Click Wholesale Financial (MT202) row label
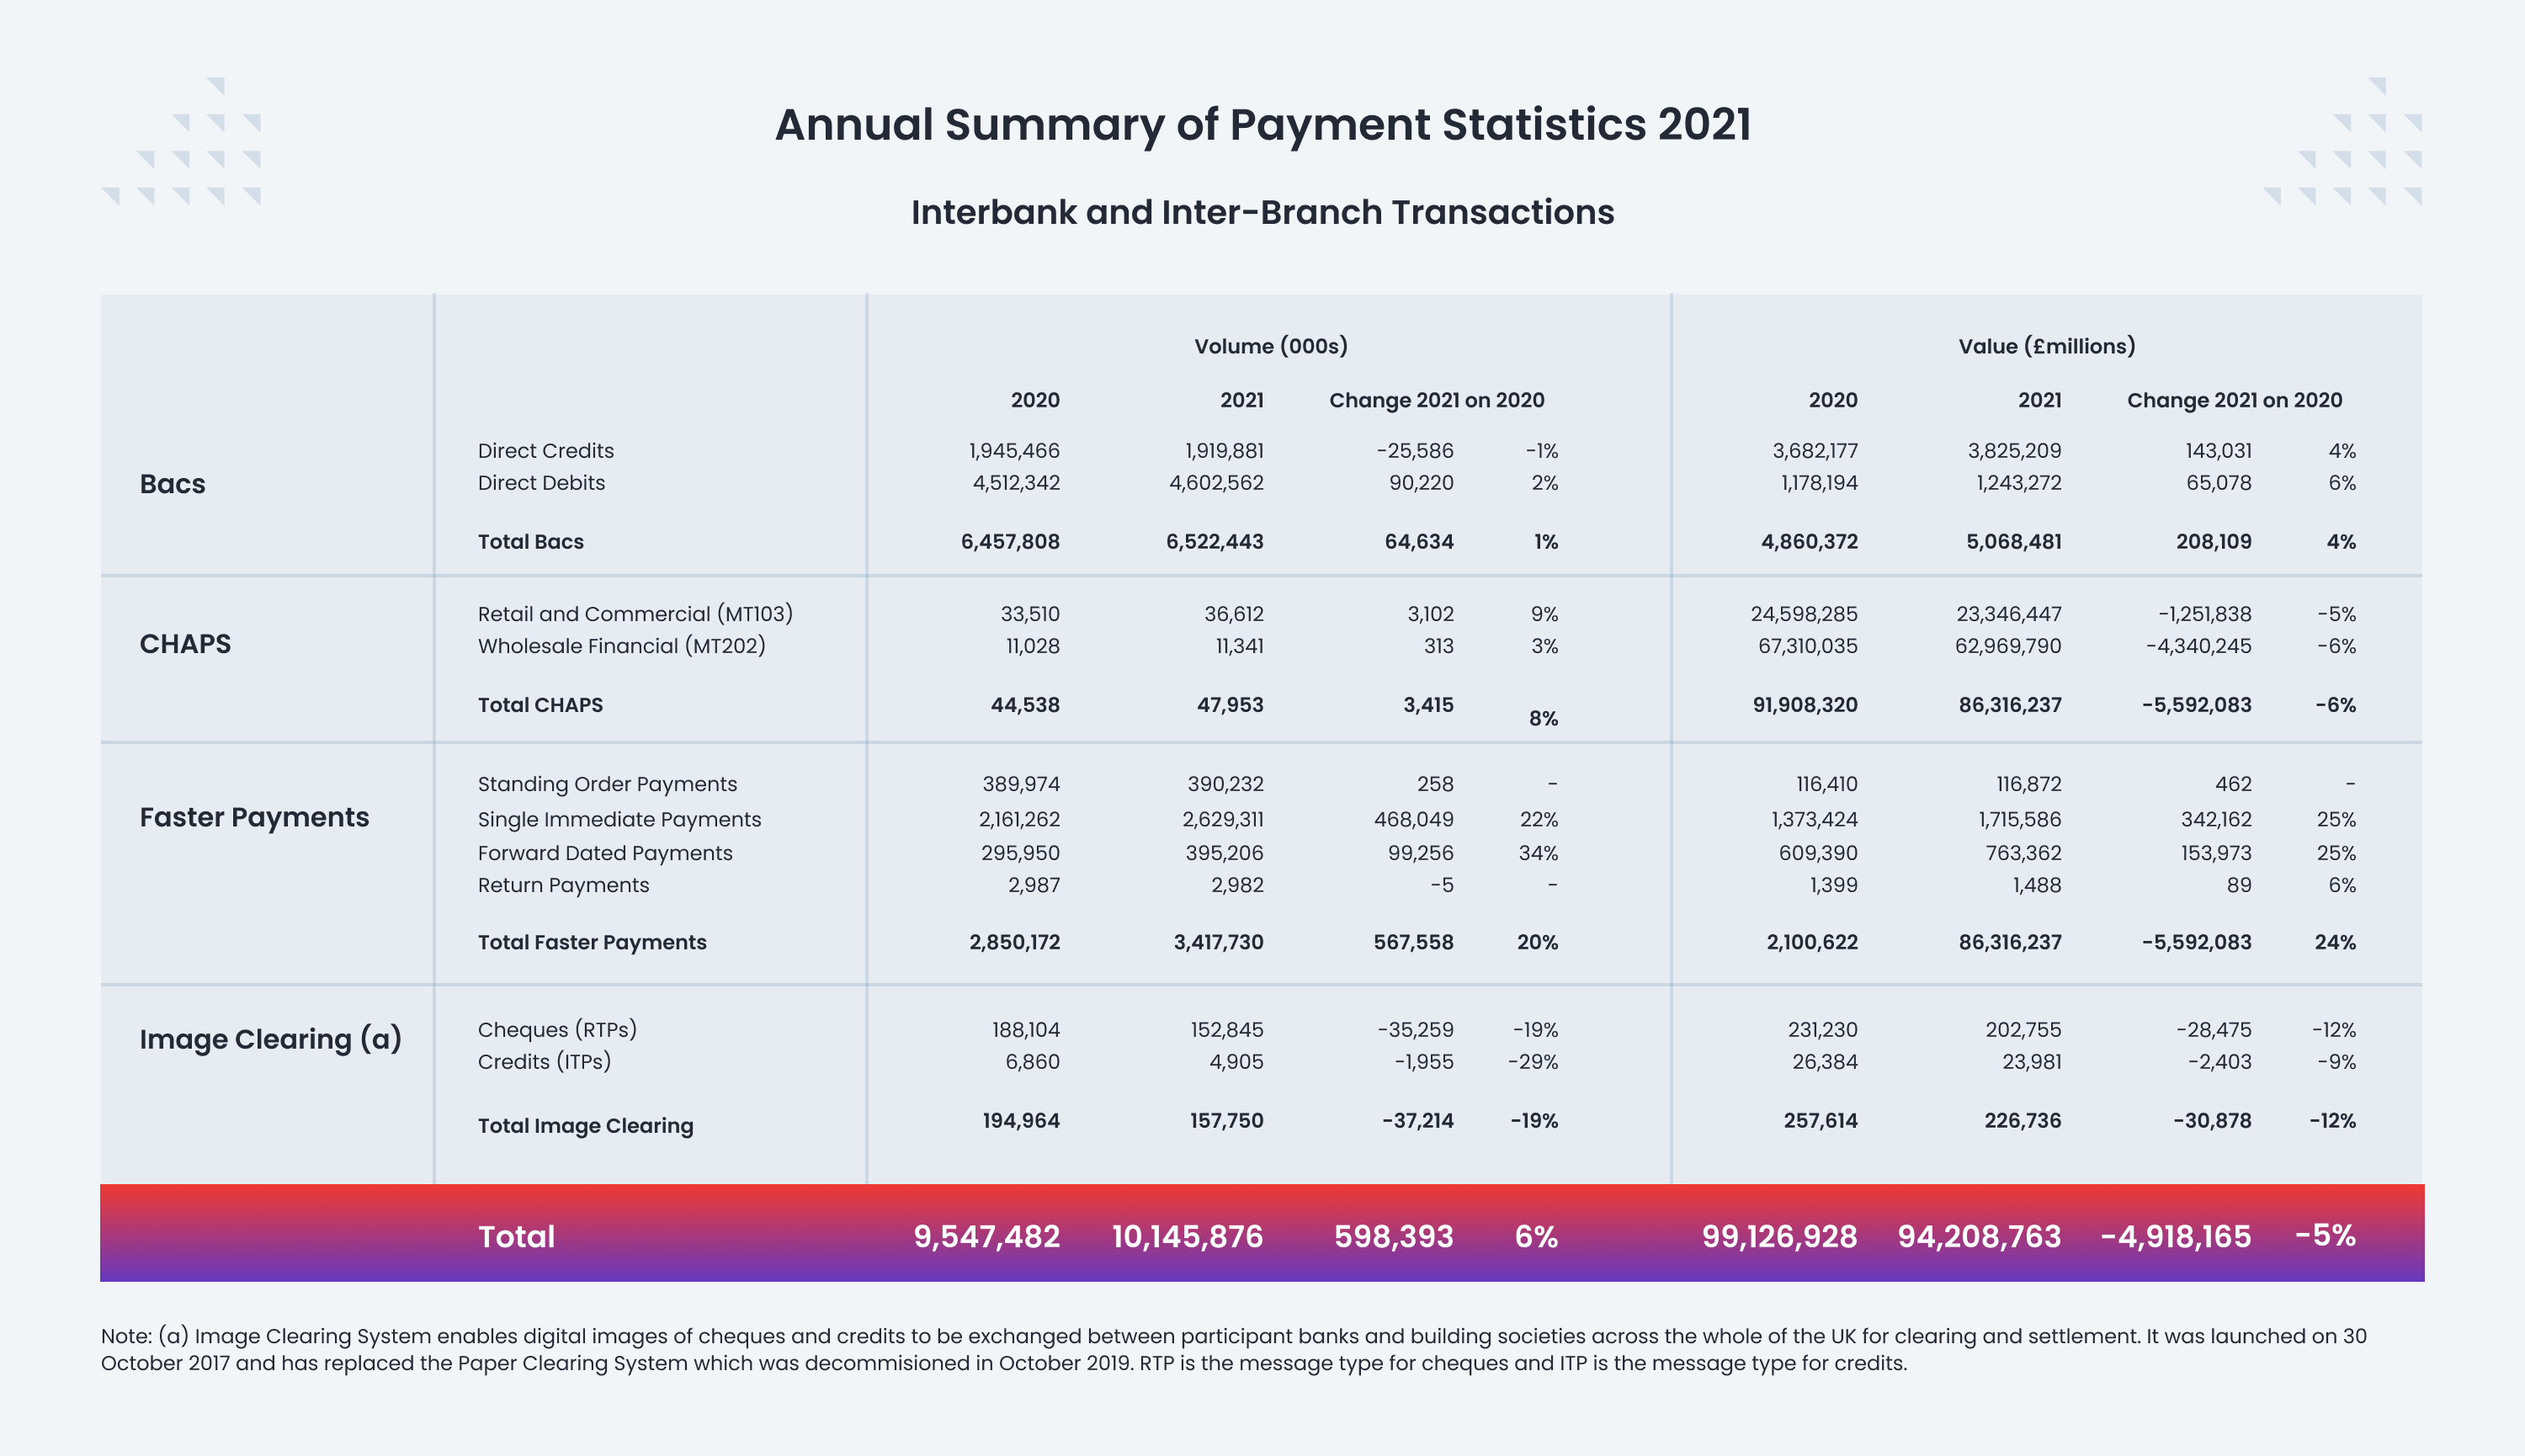 click(621, 646)
